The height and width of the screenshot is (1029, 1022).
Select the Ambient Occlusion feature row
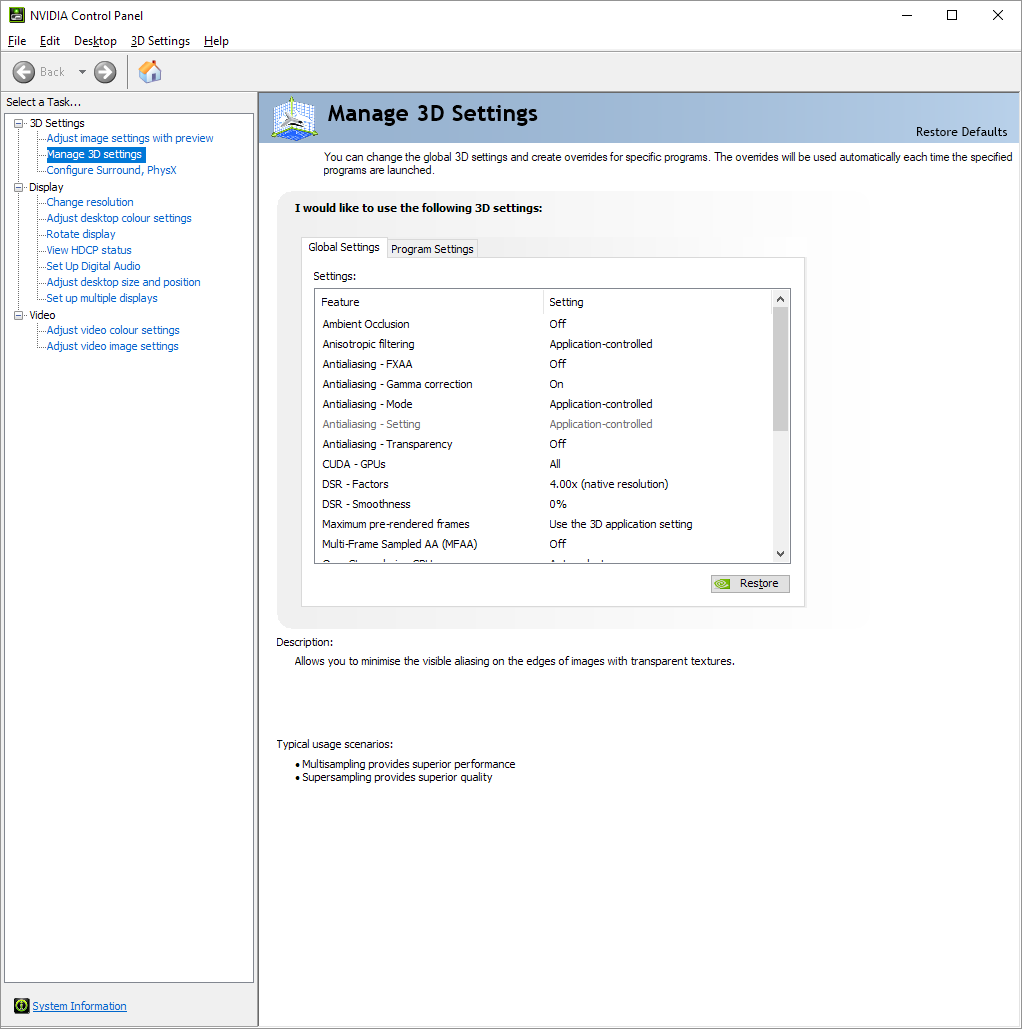point(543,324)
